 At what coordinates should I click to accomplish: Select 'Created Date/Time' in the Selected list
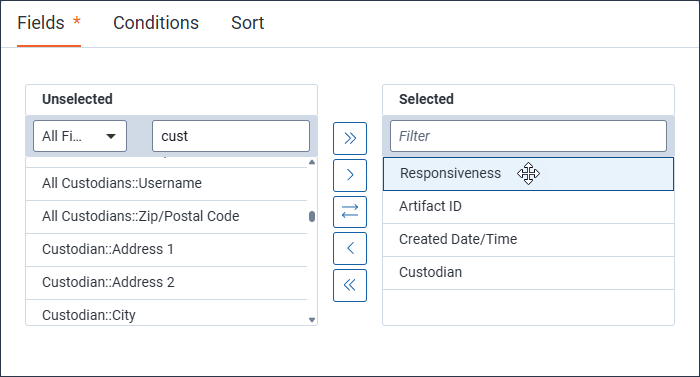pyautogui.click(x=528, y=240)
